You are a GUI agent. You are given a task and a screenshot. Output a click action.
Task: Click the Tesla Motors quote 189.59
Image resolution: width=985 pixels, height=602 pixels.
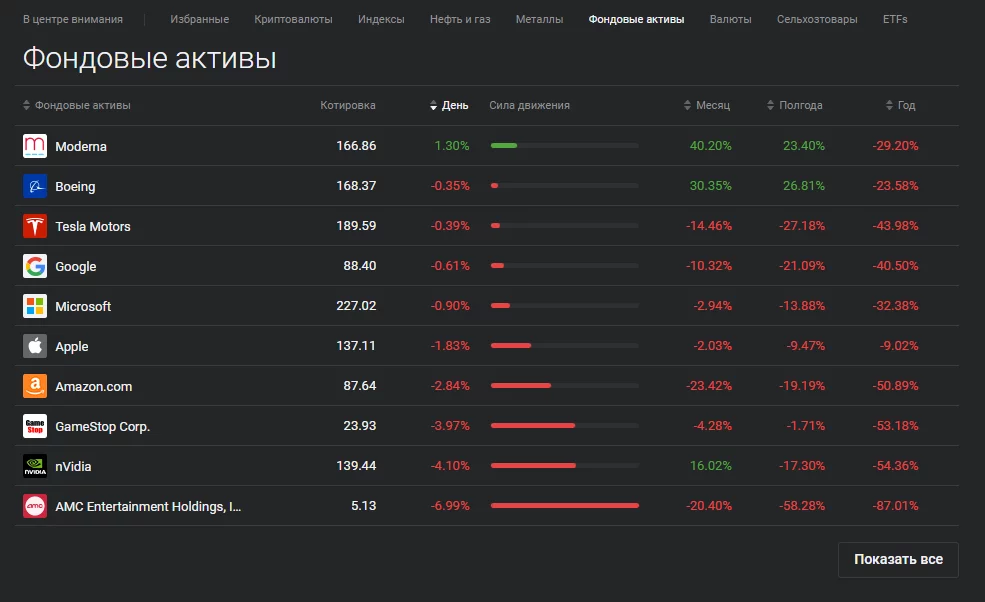tap(356, 226)
